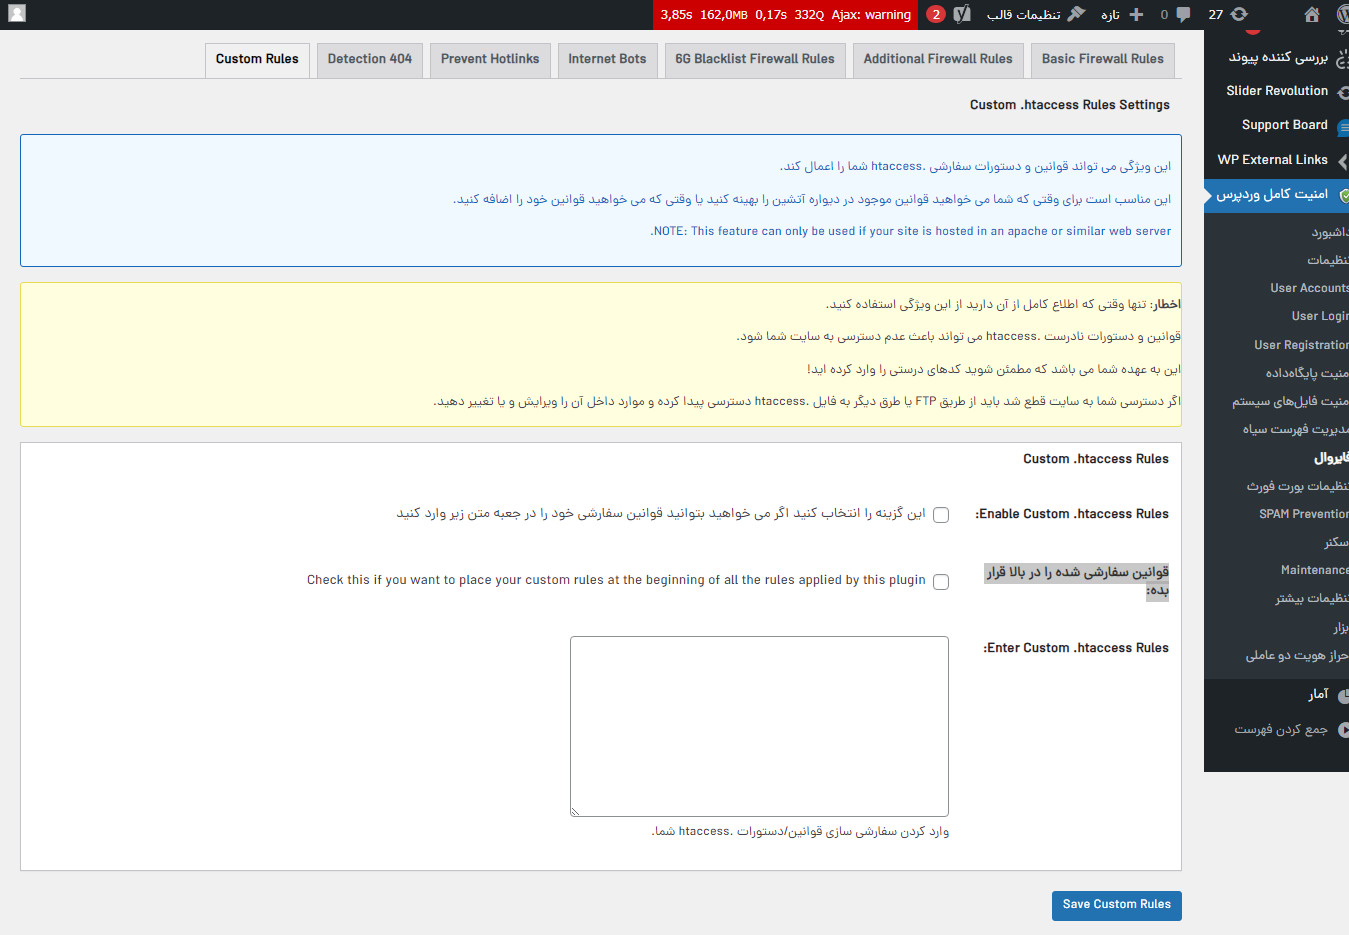
Task: Open Maintenance submenu
Action: 1314,570
